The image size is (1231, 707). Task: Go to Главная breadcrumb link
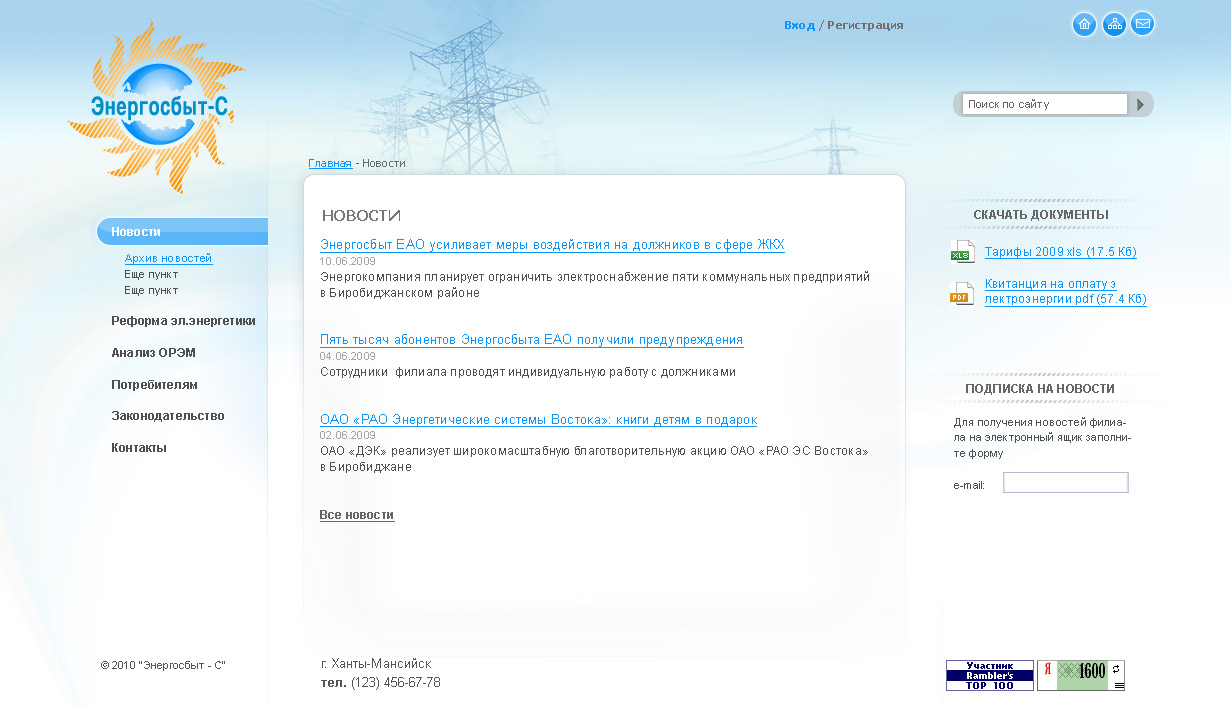(x=330, y=163)
